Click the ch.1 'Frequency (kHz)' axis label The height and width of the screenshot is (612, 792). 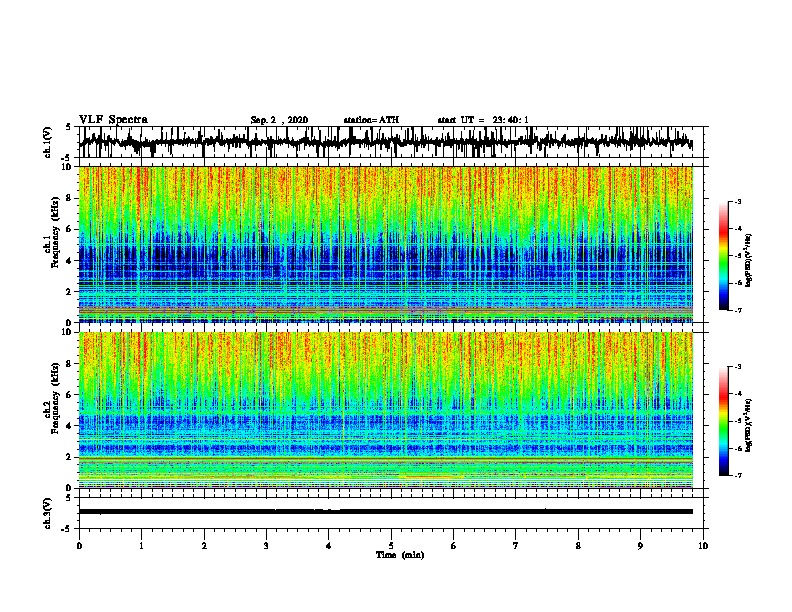[55, 233]
